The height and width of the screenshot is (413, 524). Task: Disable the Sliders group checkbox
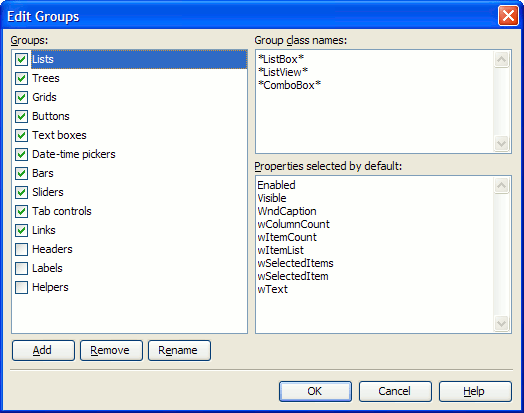(21, 192)
